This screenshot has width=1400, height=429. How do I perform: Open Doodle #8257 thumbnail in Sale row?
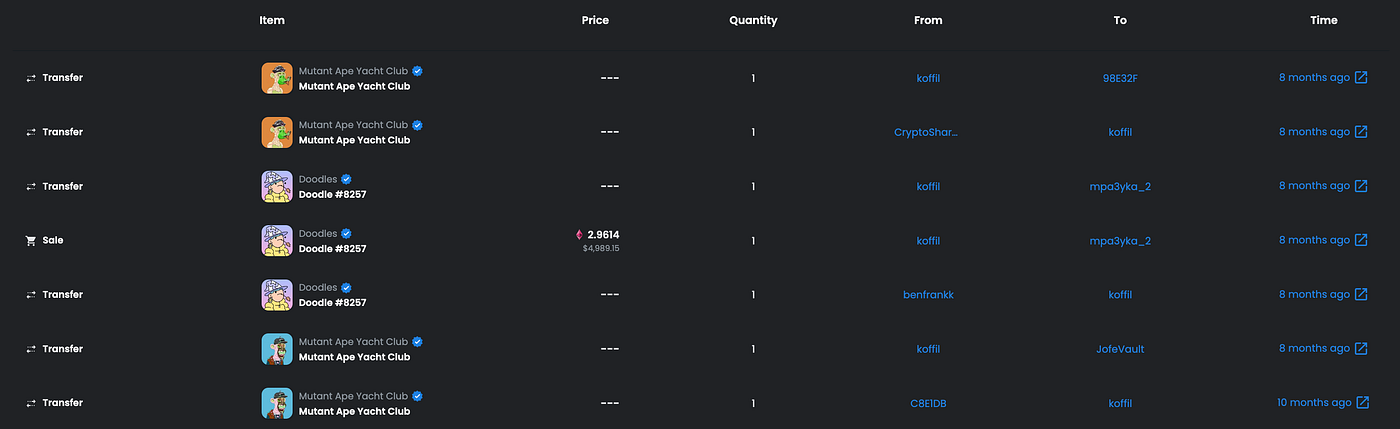[277, 240]
